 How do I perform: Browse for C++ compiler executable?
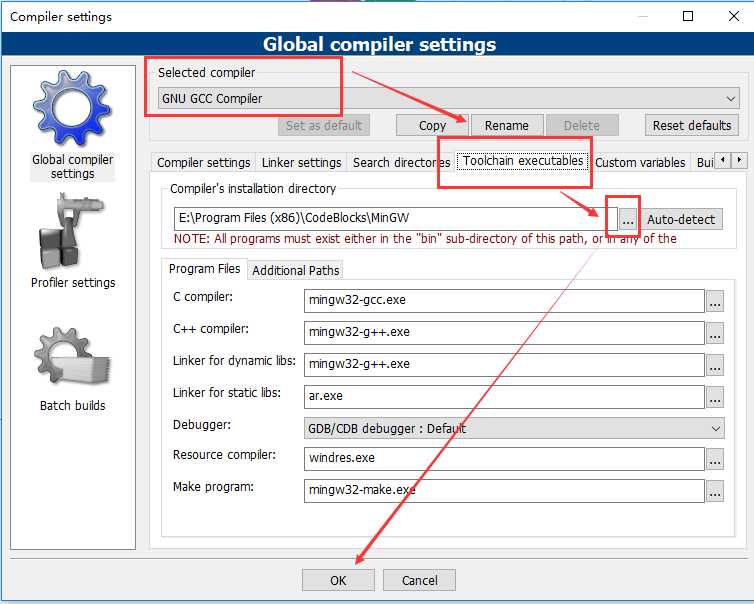point(715,333)
